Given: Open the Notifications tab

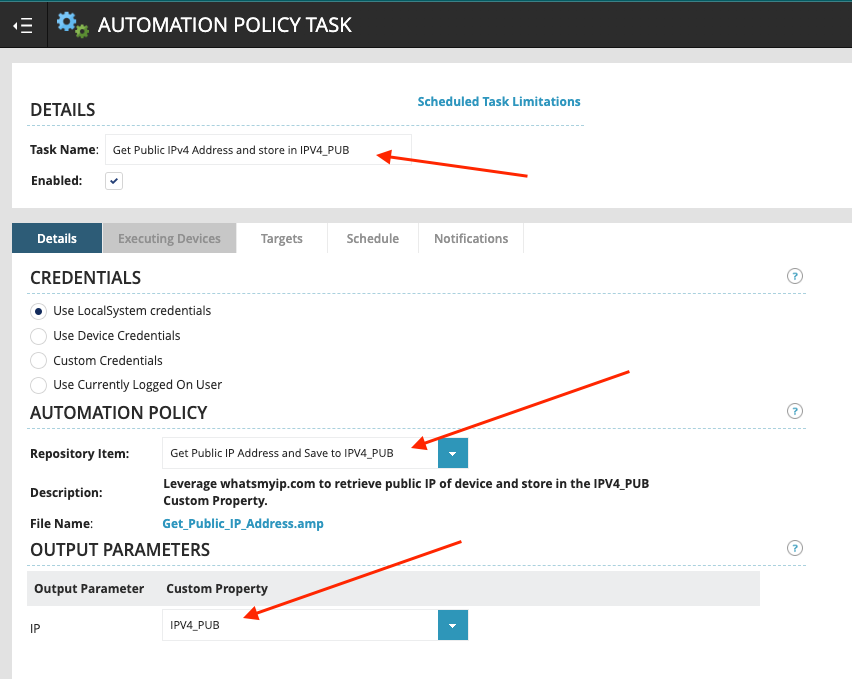Looking at the screenshot, I should tap(471, 238).
